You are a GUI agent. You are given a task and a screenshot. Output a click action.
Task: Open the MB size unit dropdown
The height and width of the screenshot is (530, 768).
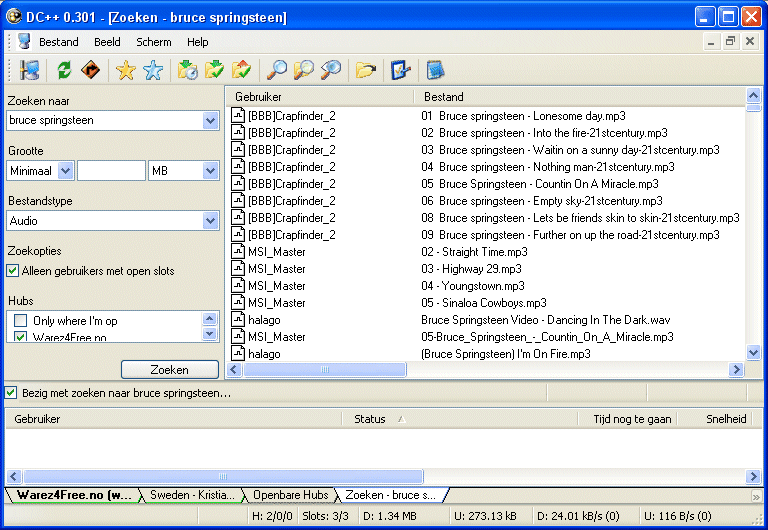(x=211, y=170)
